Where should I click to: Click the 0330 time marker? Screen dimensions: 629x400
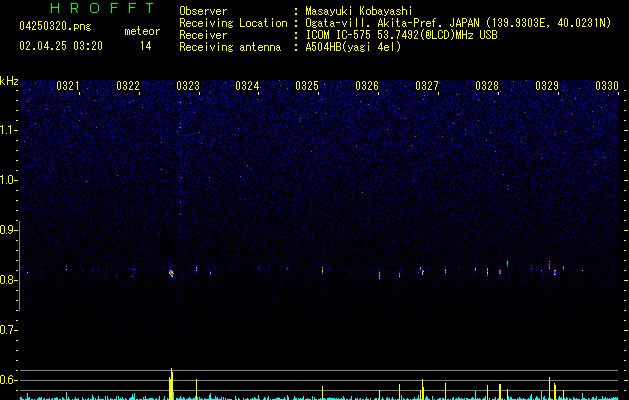[607, 86]
